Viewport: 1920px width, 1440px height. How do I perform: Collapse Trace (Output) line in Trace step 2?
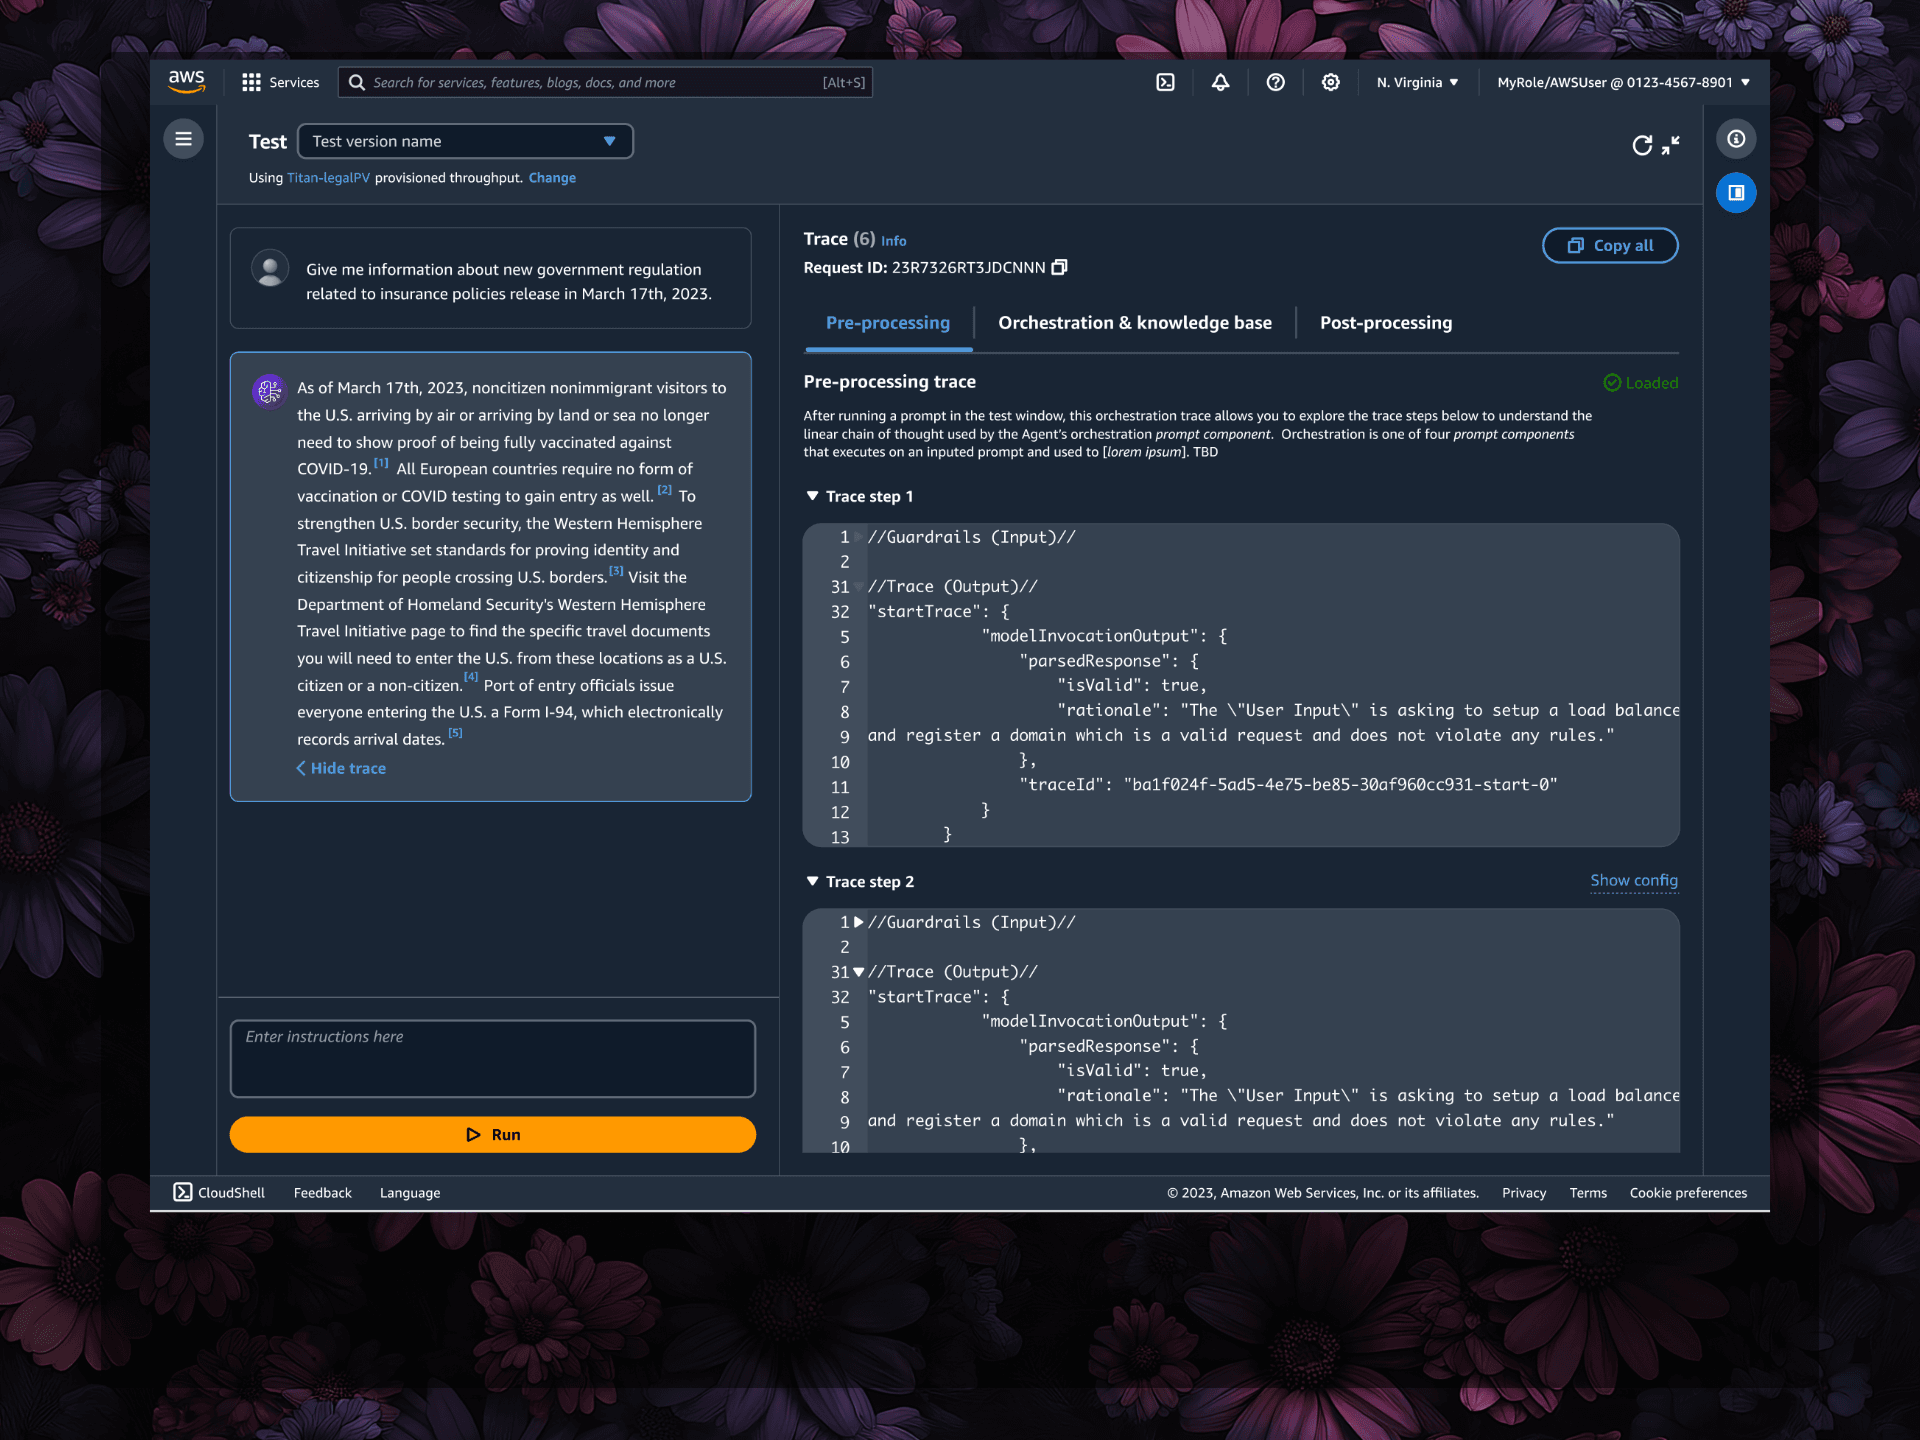pyautogui.click(x=859, y=972)
